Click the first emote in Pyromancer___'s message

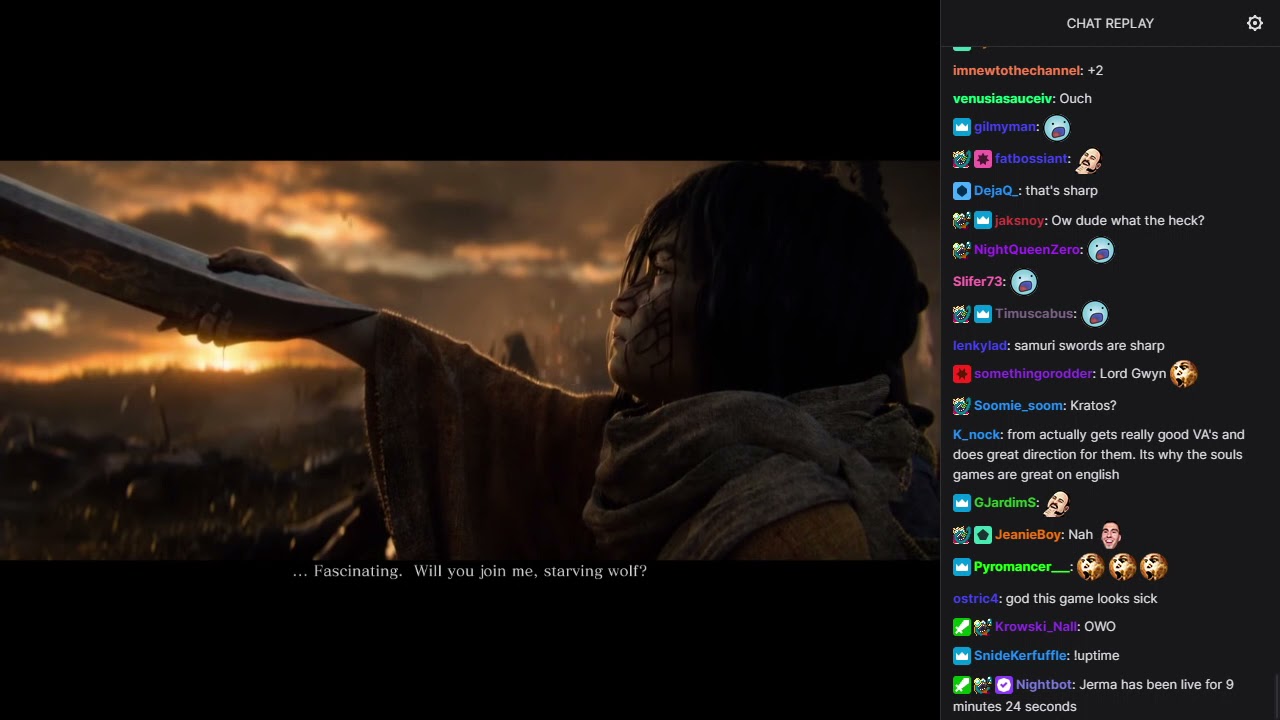pyautogui.click(x=1091, y=567)
